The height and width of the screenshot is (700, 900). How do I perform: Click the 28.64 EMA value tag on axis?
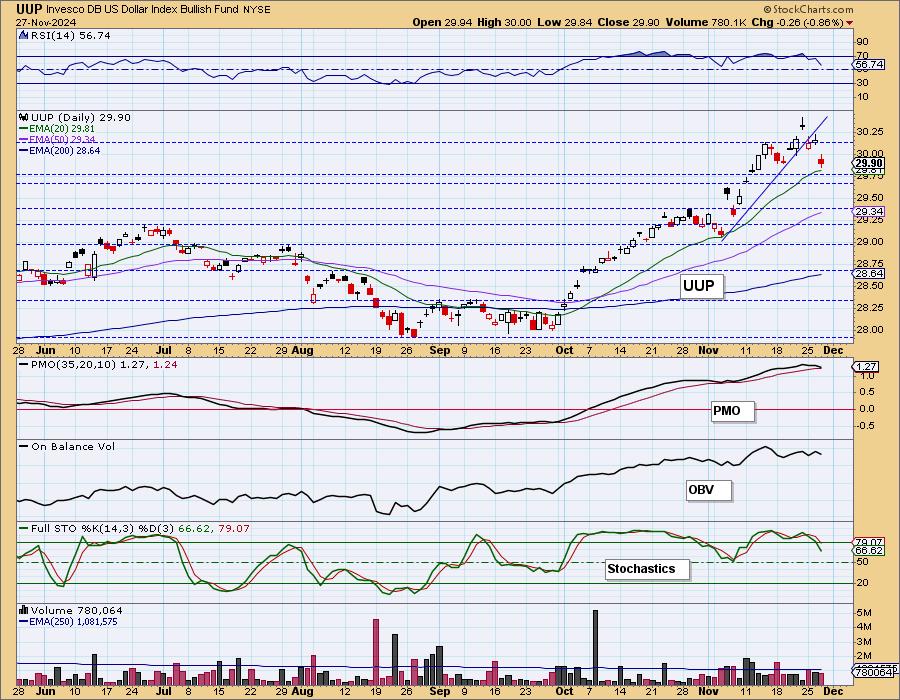[x=869, y=274]
